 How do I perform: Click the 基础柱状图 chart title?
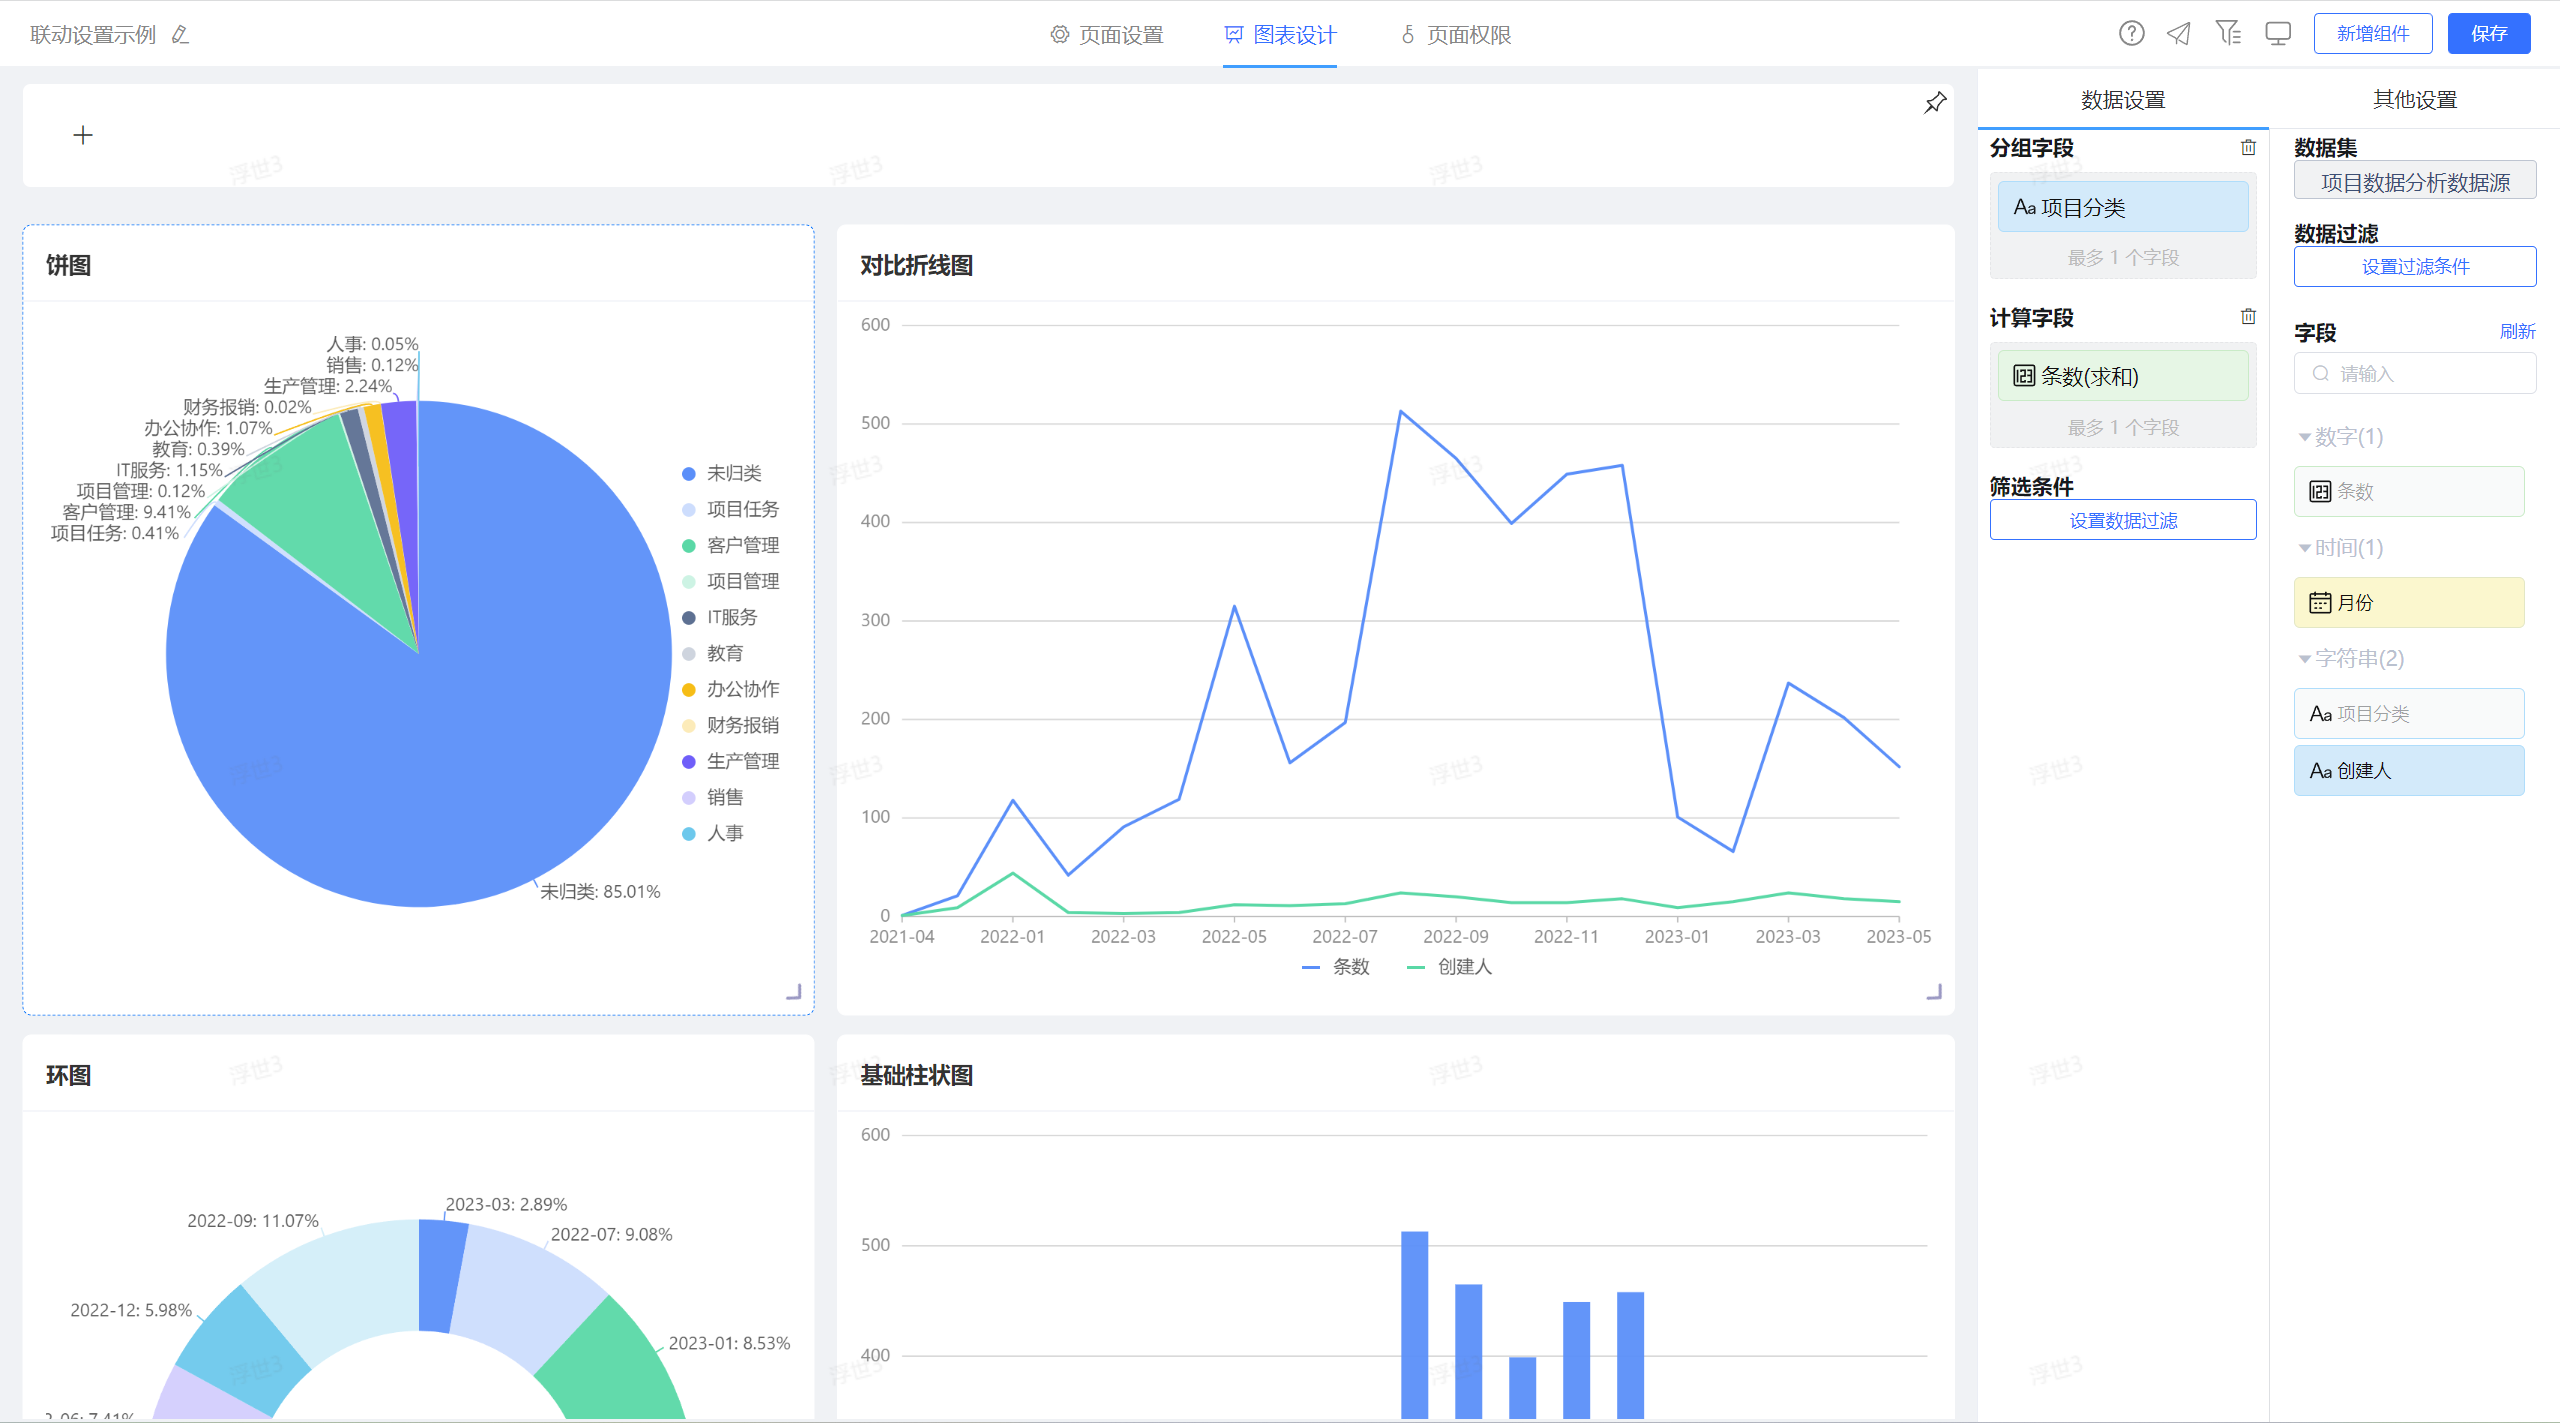click(916, 1075)
